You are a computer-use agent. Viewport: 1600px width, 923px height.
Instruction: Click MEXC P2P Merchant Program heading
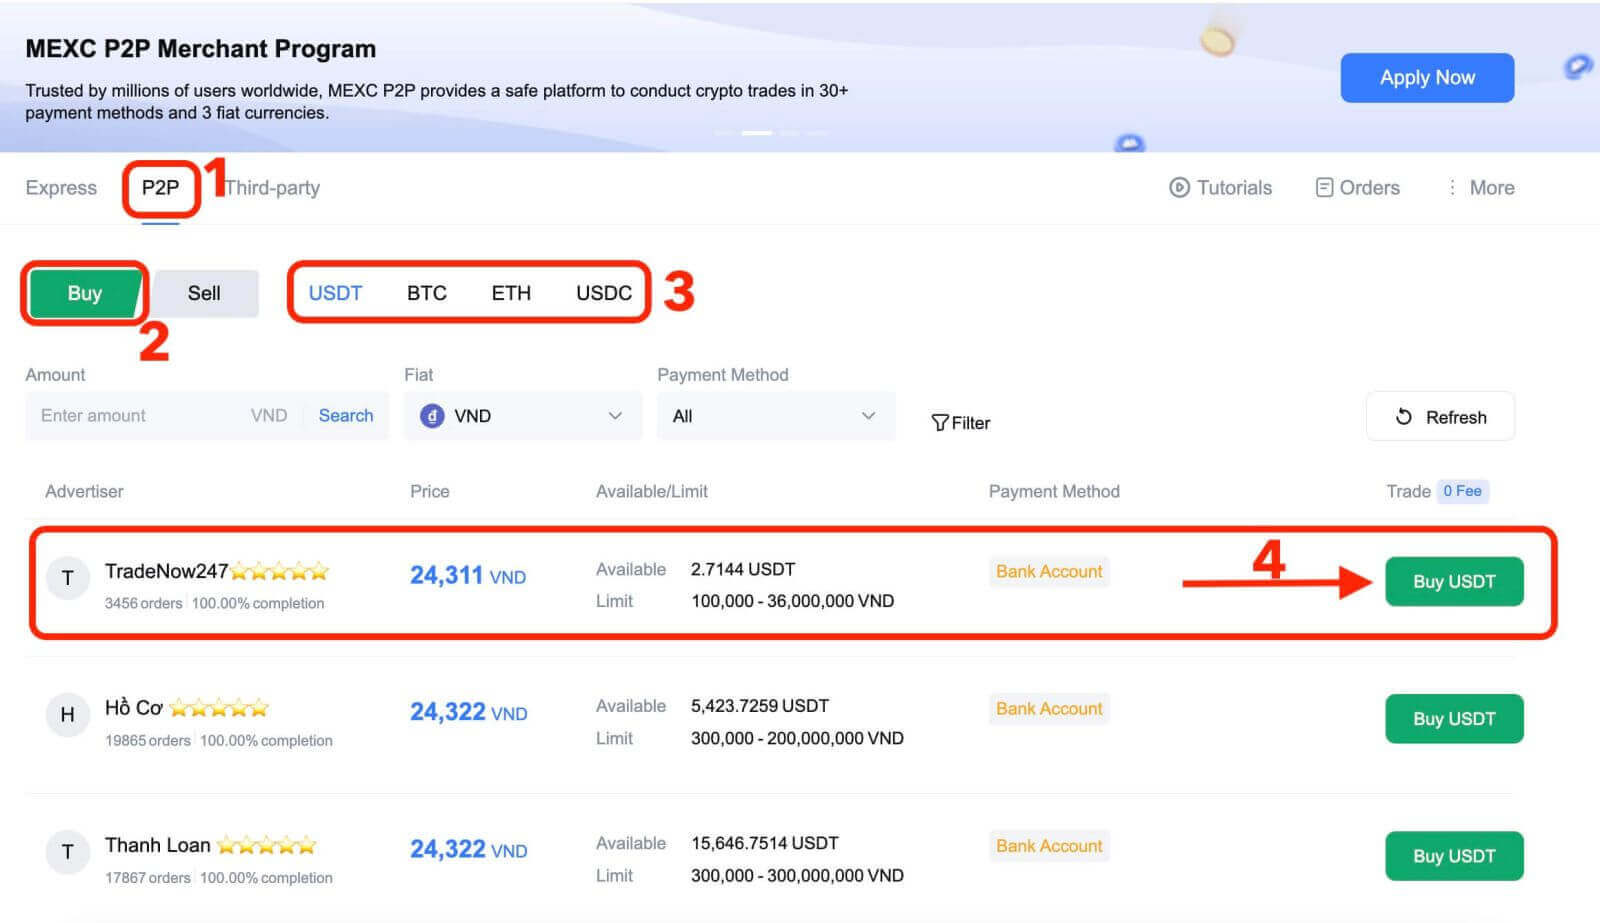201,49
